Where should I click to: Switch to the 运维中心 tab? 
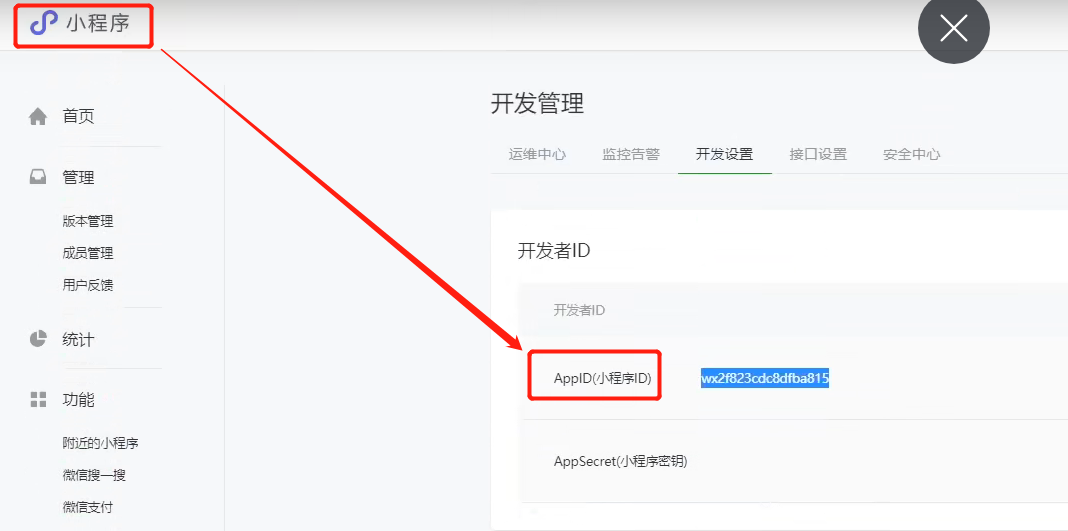[537, 154]
